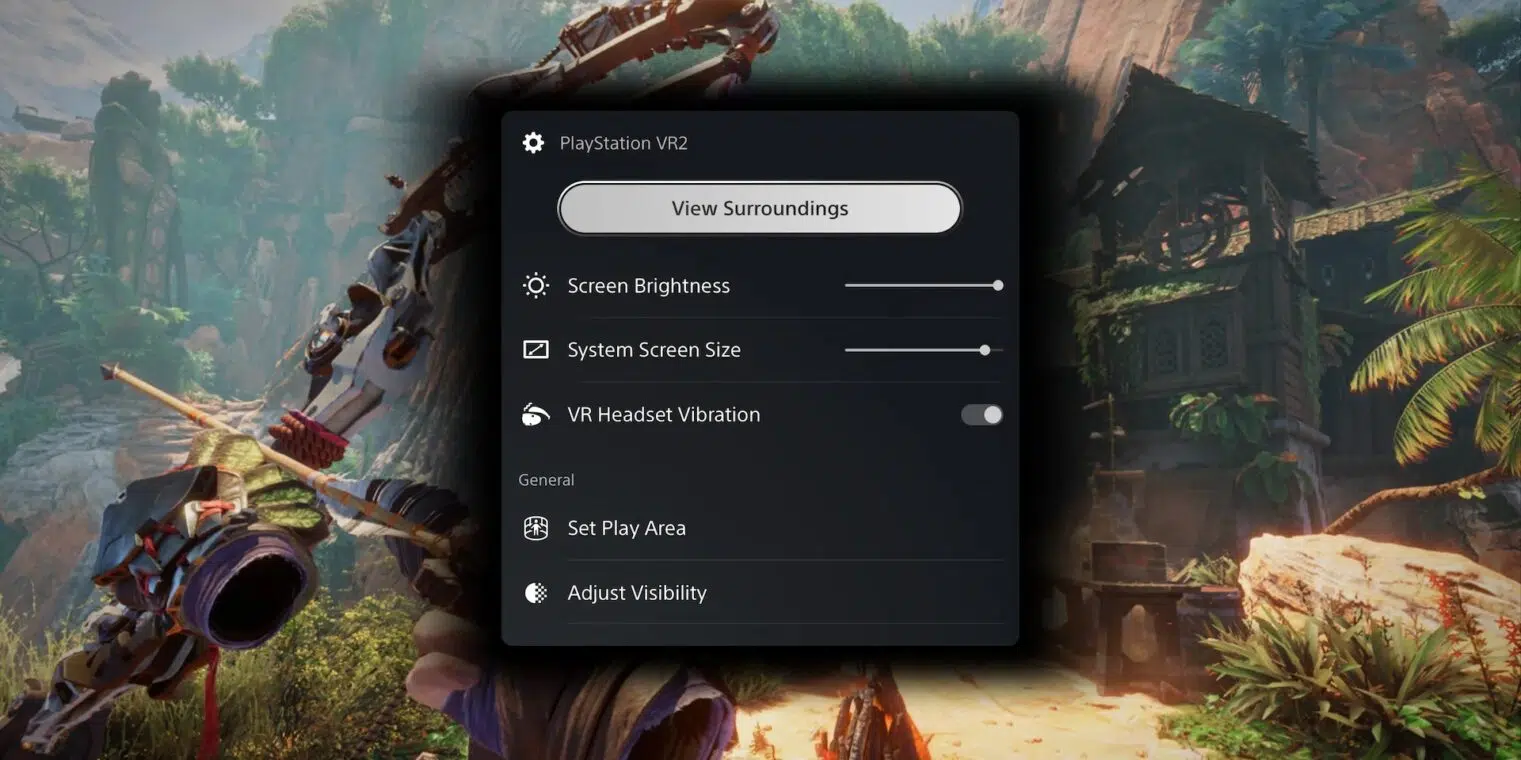Click the VR Headset Vibration headset icon

pos(536,414)
